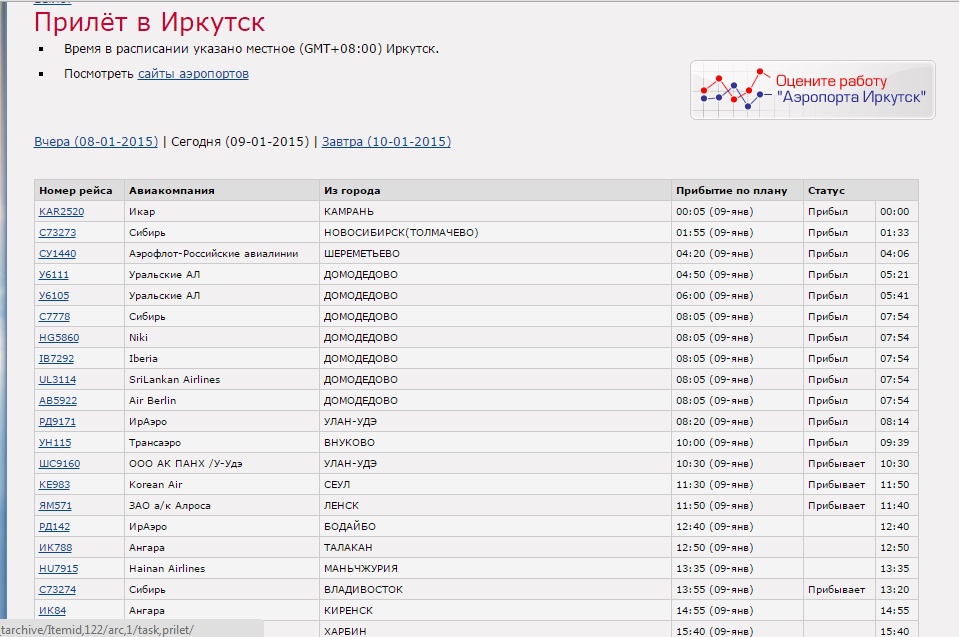
Task: View SriLankan flight UL3114
Action: pyautogui.click(x=57, y=380)
